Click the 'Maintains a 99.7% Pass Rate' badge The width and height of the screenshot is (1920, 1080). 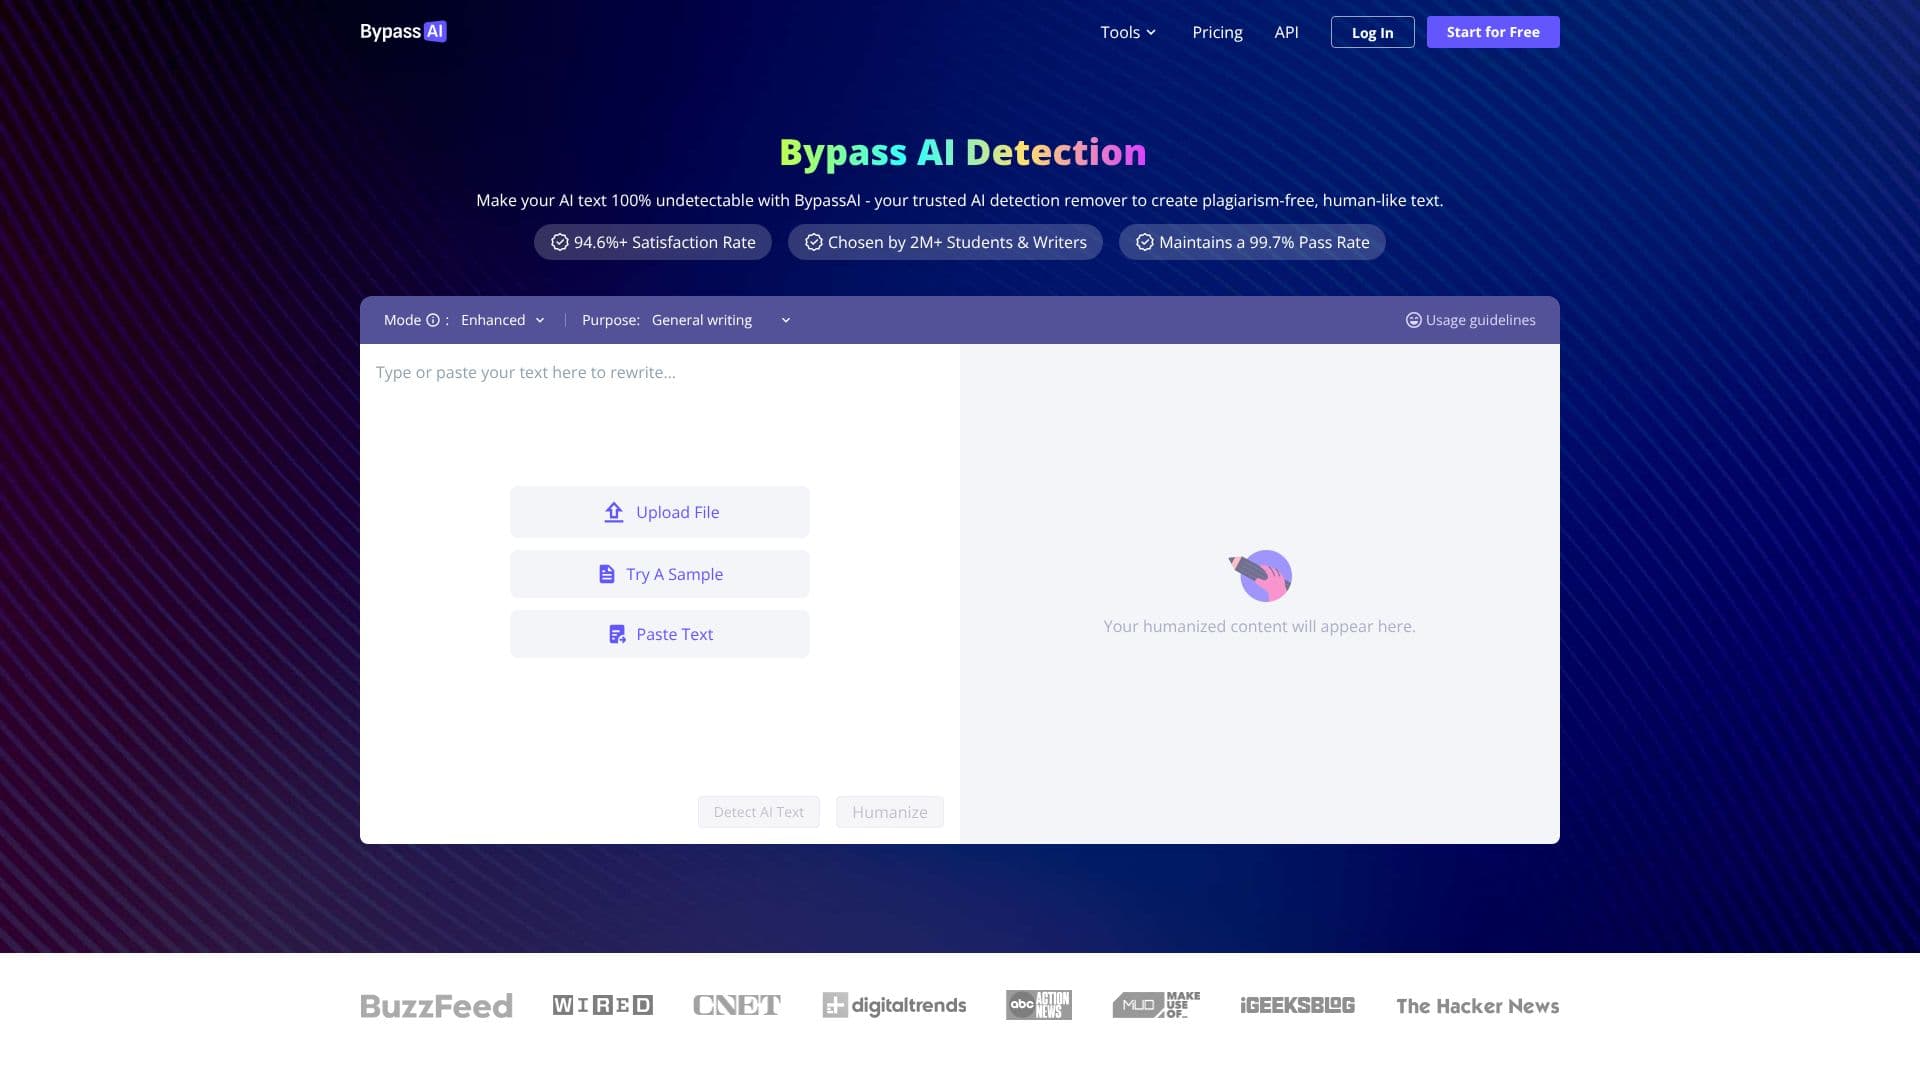pos(1252,242)
